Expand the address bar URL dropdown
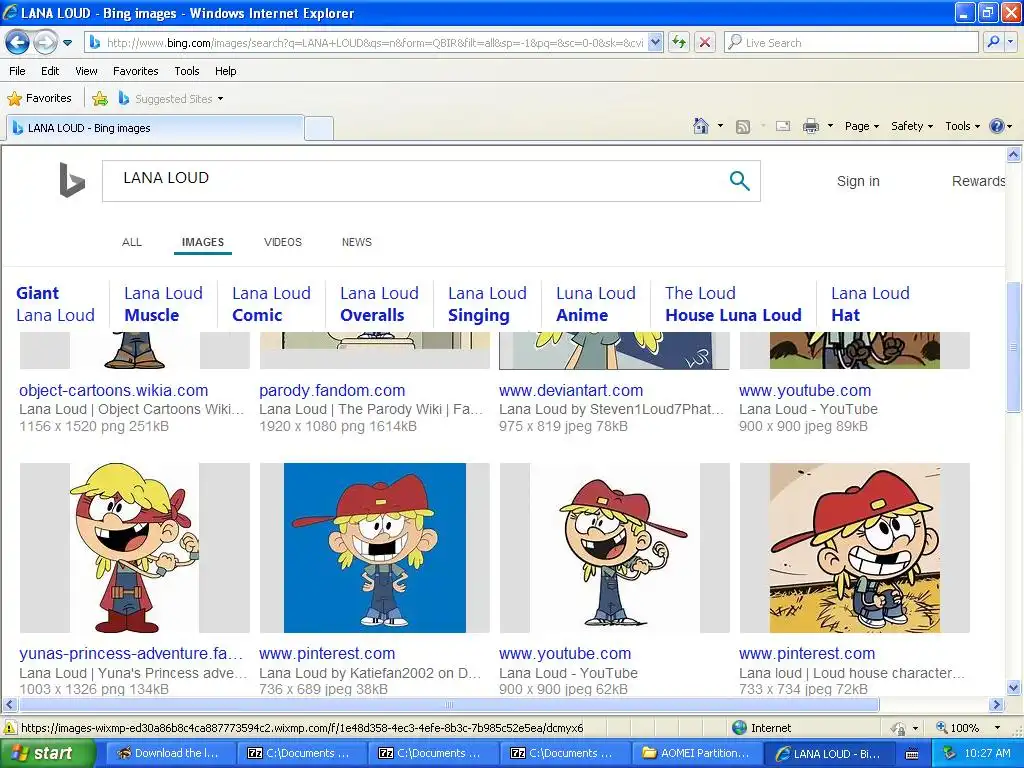Screen dimensions: 1024x768 pos(656,43)
